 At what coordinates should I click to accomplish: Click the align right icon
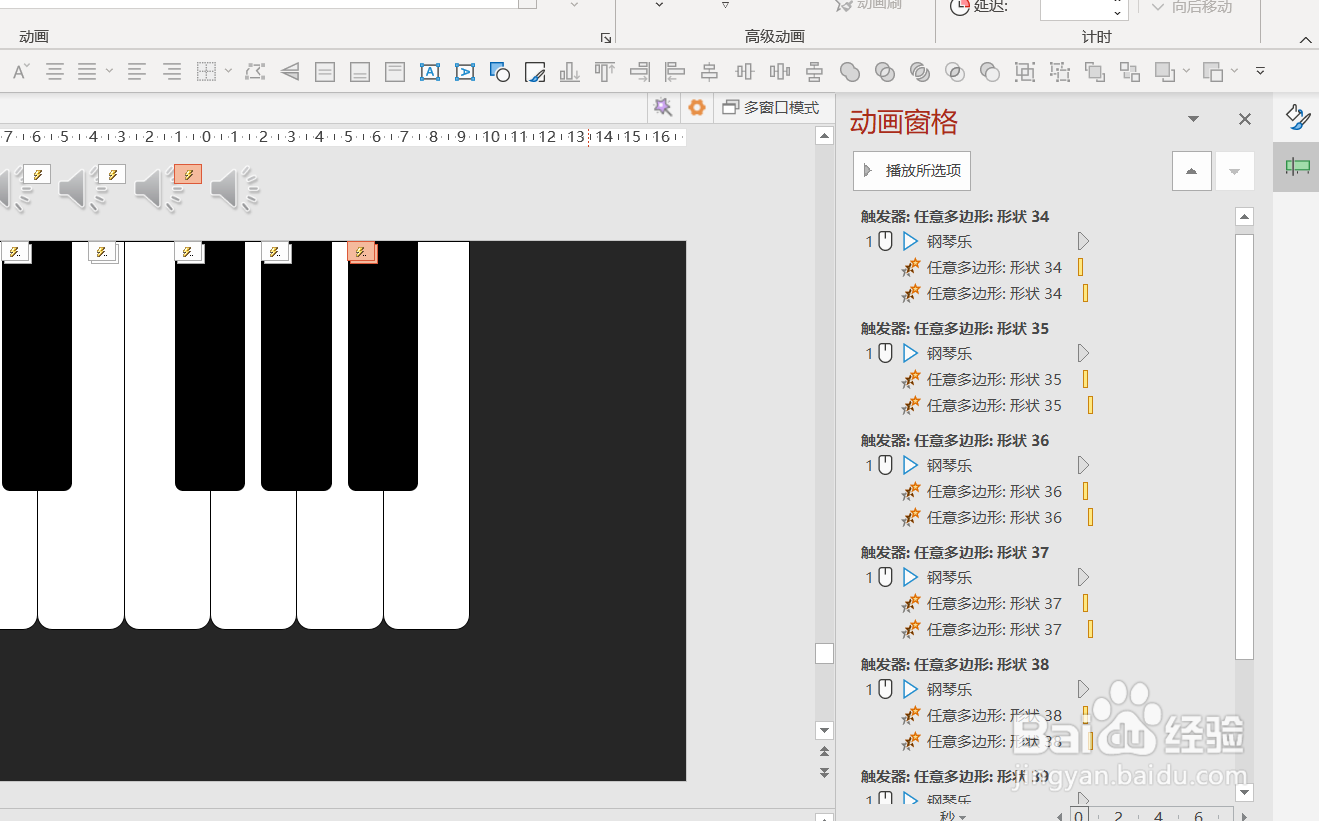pyautogui.click(x=640, y=72)
